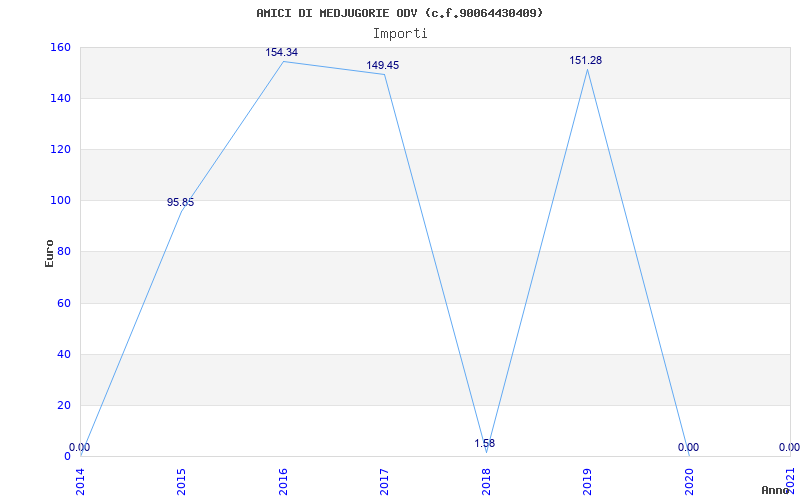The image size is (800, 500).
Task: Click the 60 y-axis tick label
Action: (64, 304)
